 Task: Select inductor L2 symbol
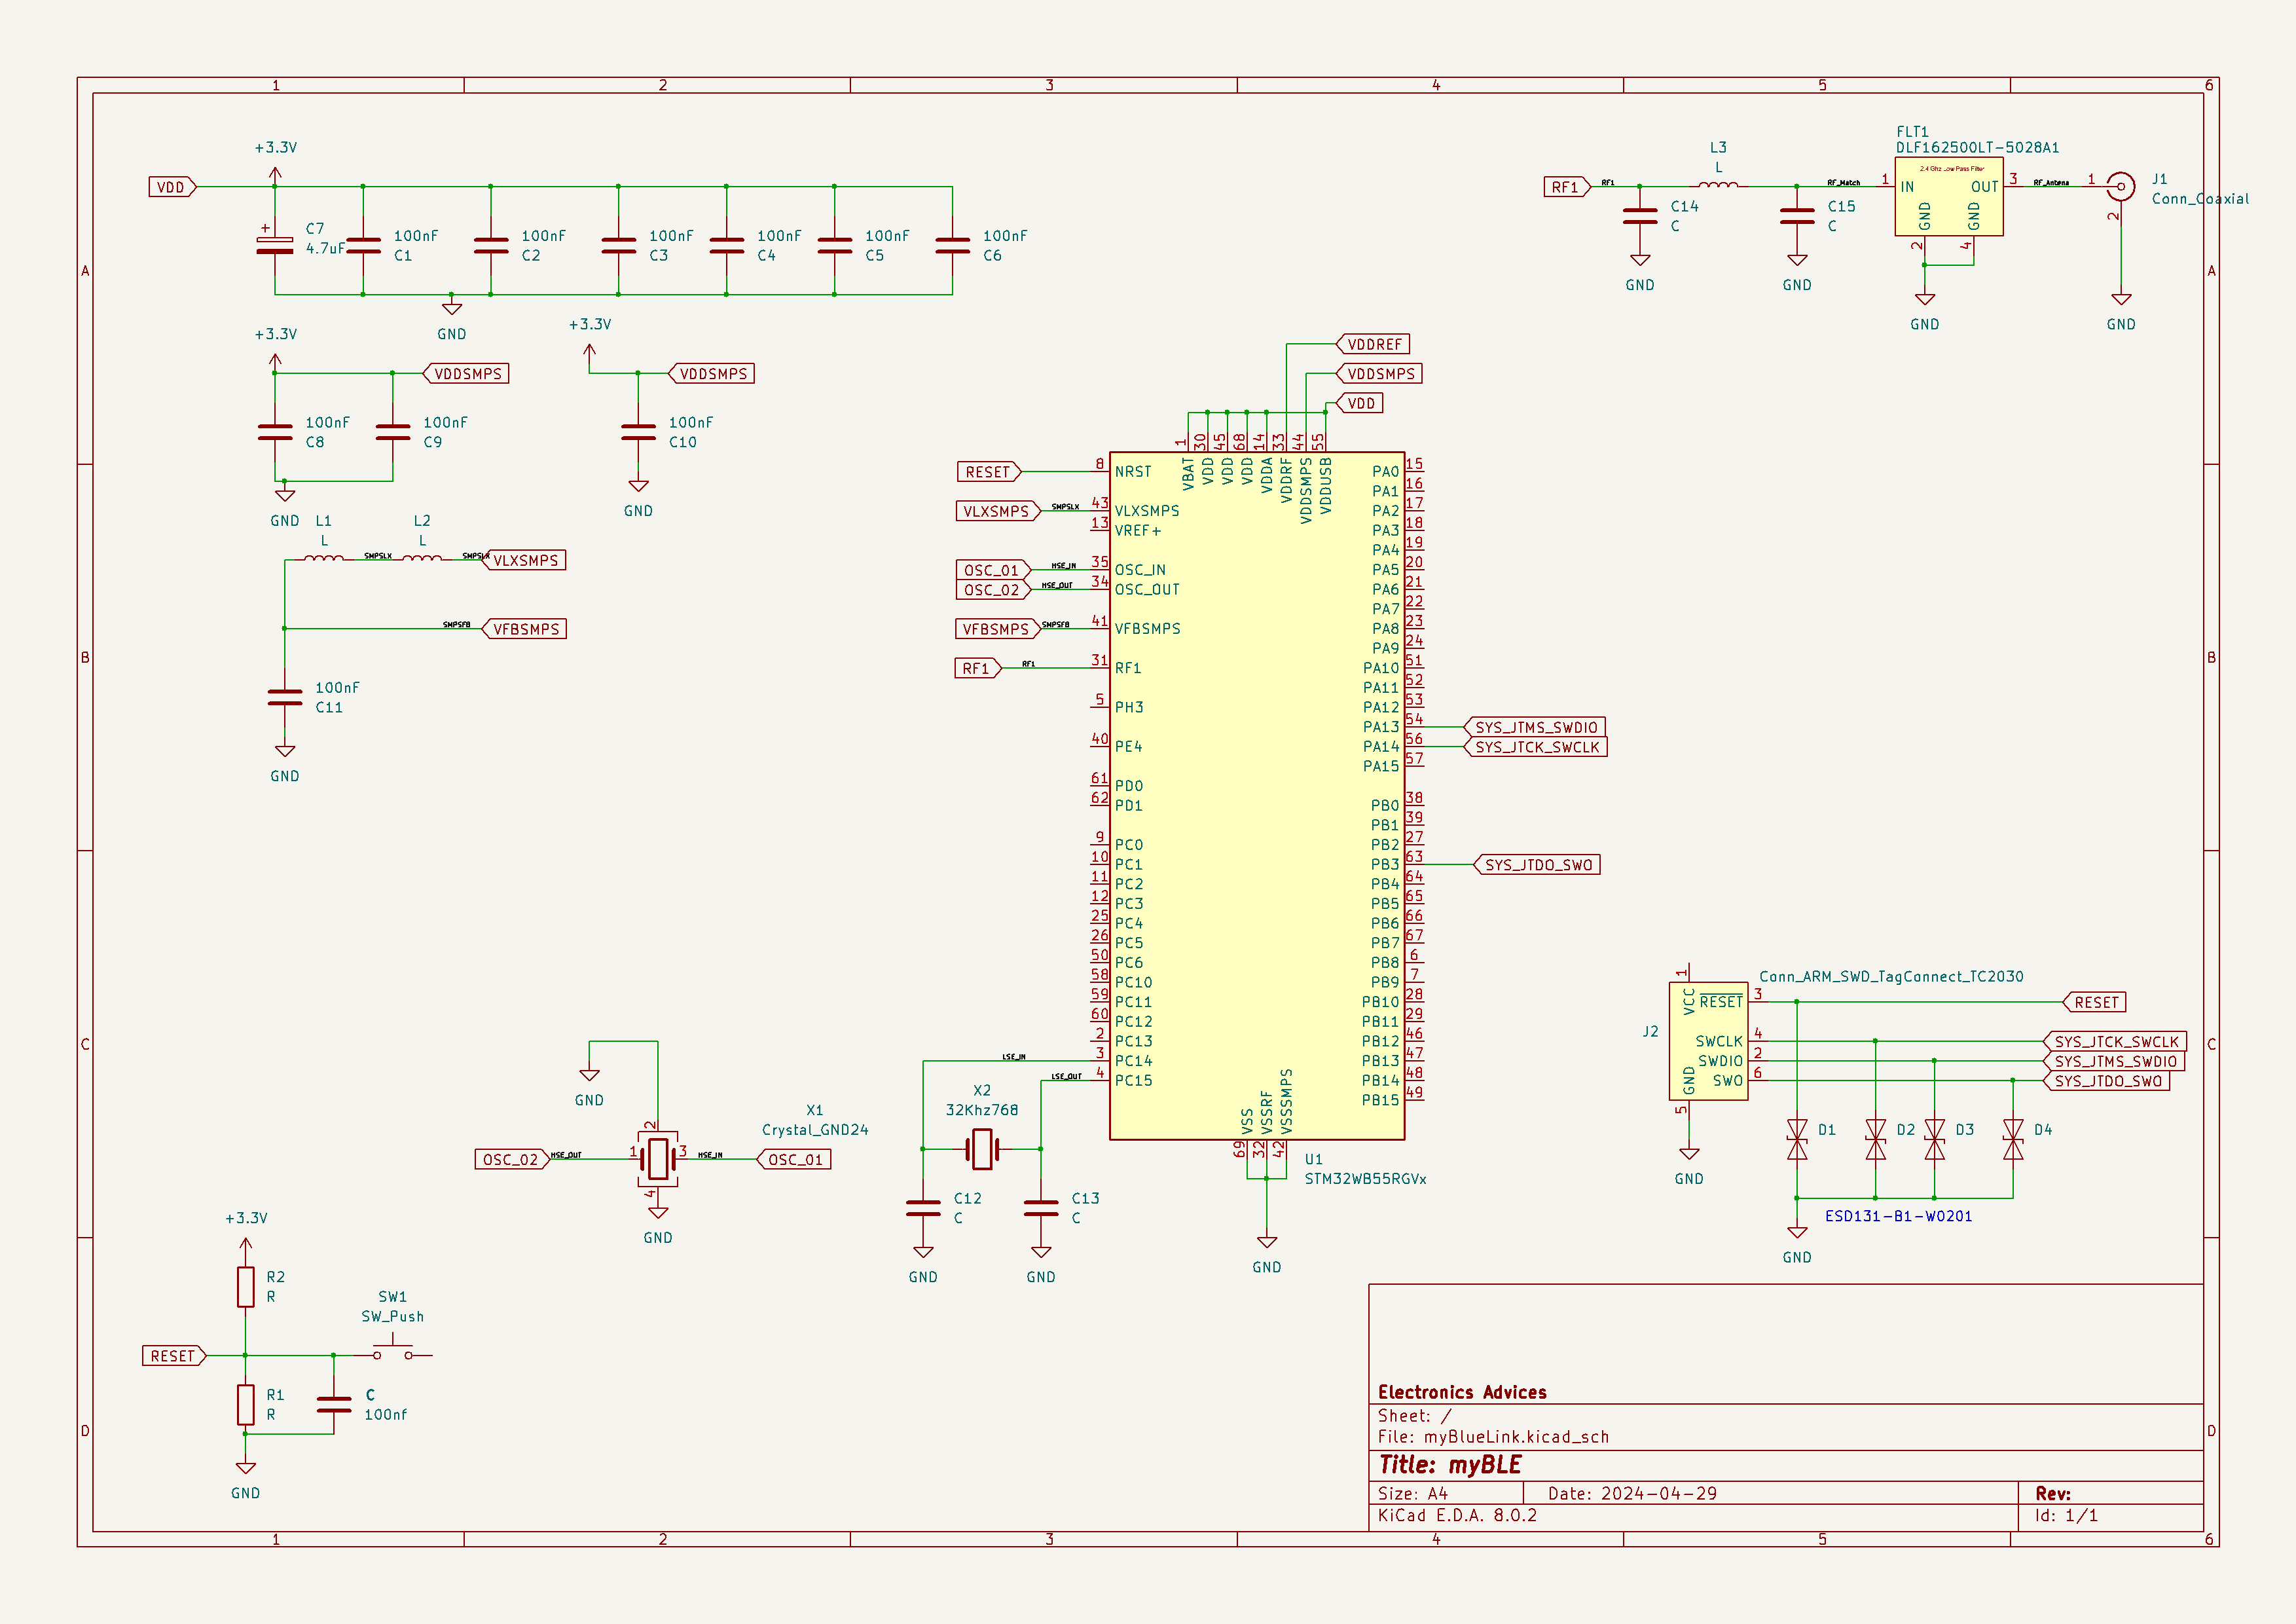[x=422, y=558]
